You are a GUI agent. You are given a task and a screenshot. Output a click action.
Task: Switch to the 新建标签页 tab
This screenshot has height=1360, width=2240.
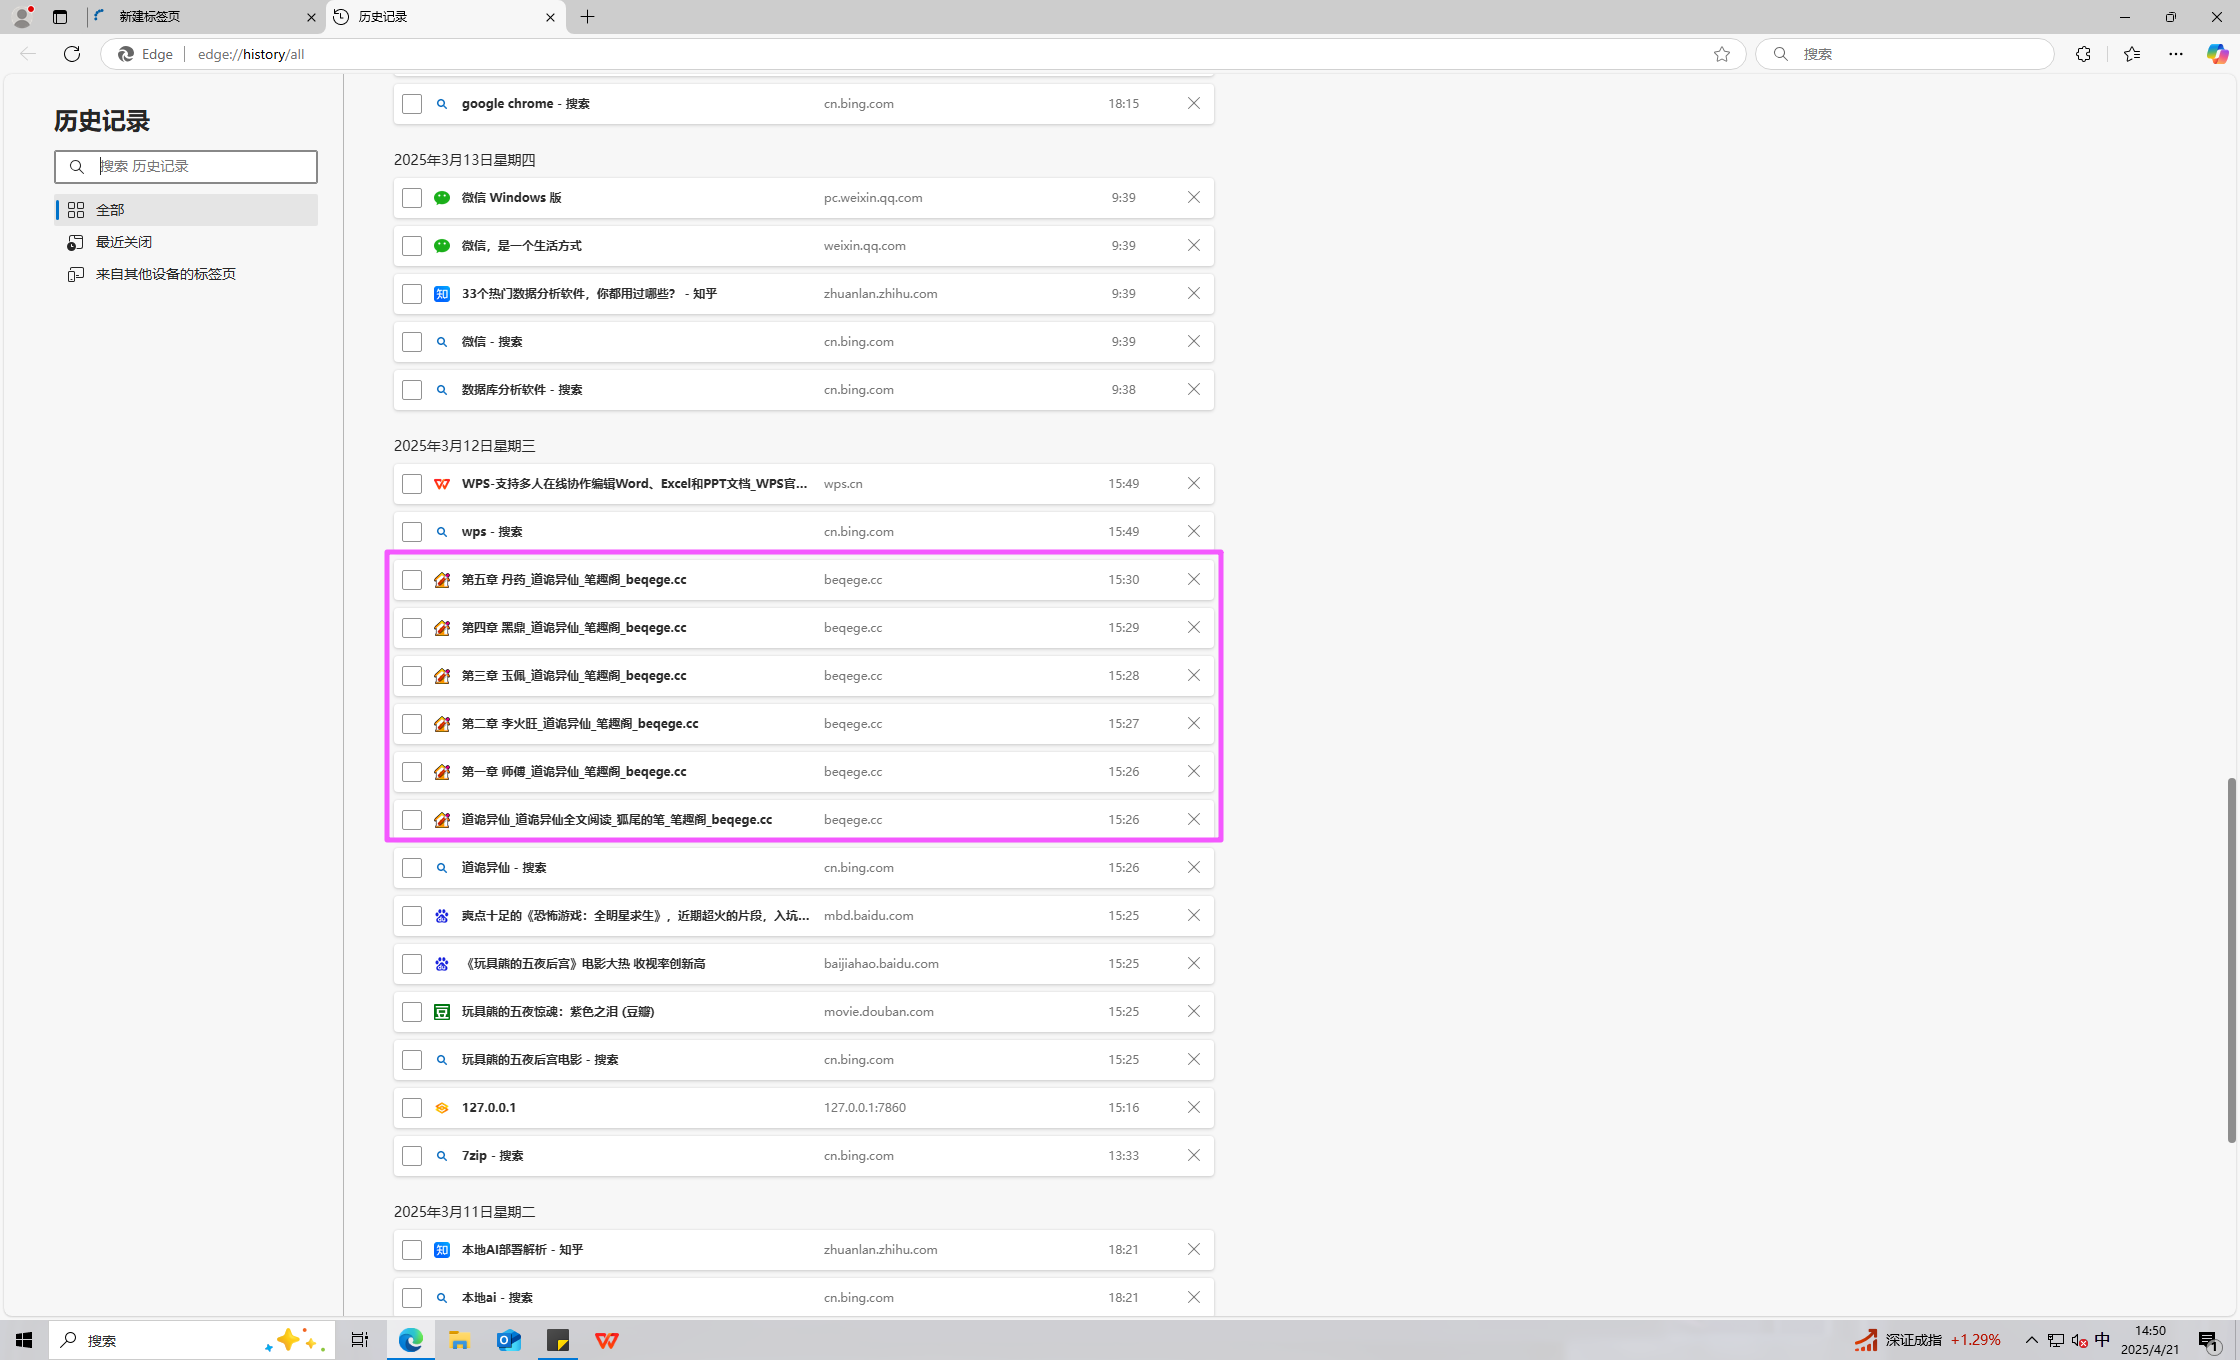(205, 17)
